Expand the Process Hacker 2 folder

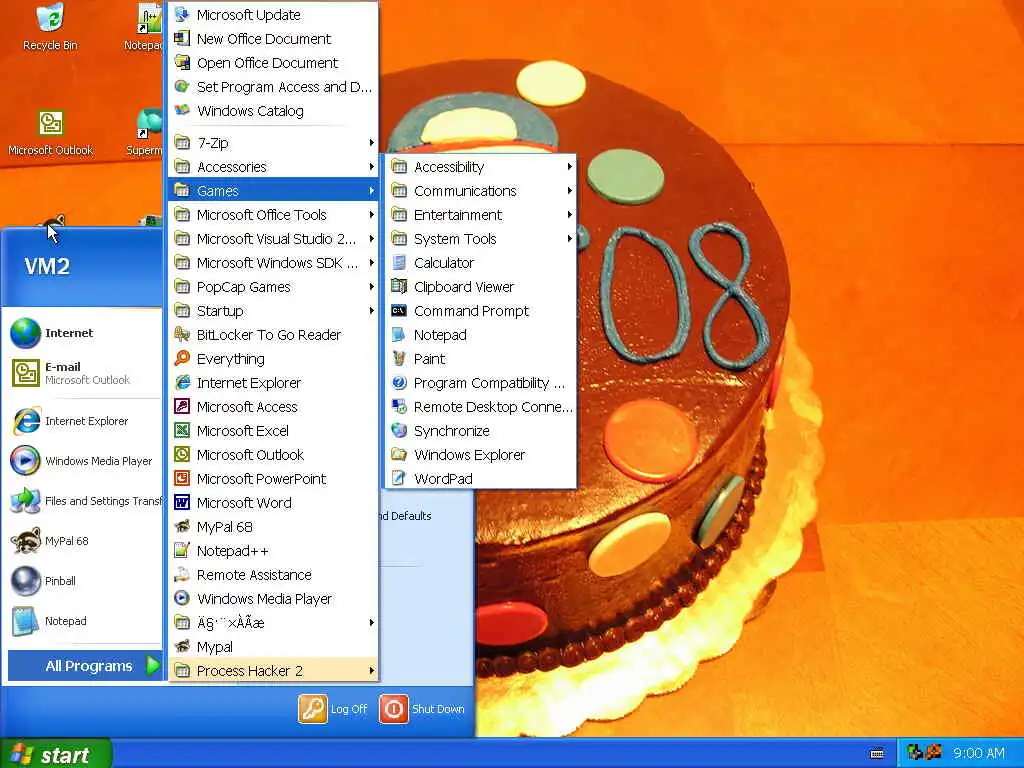point(274,671)
